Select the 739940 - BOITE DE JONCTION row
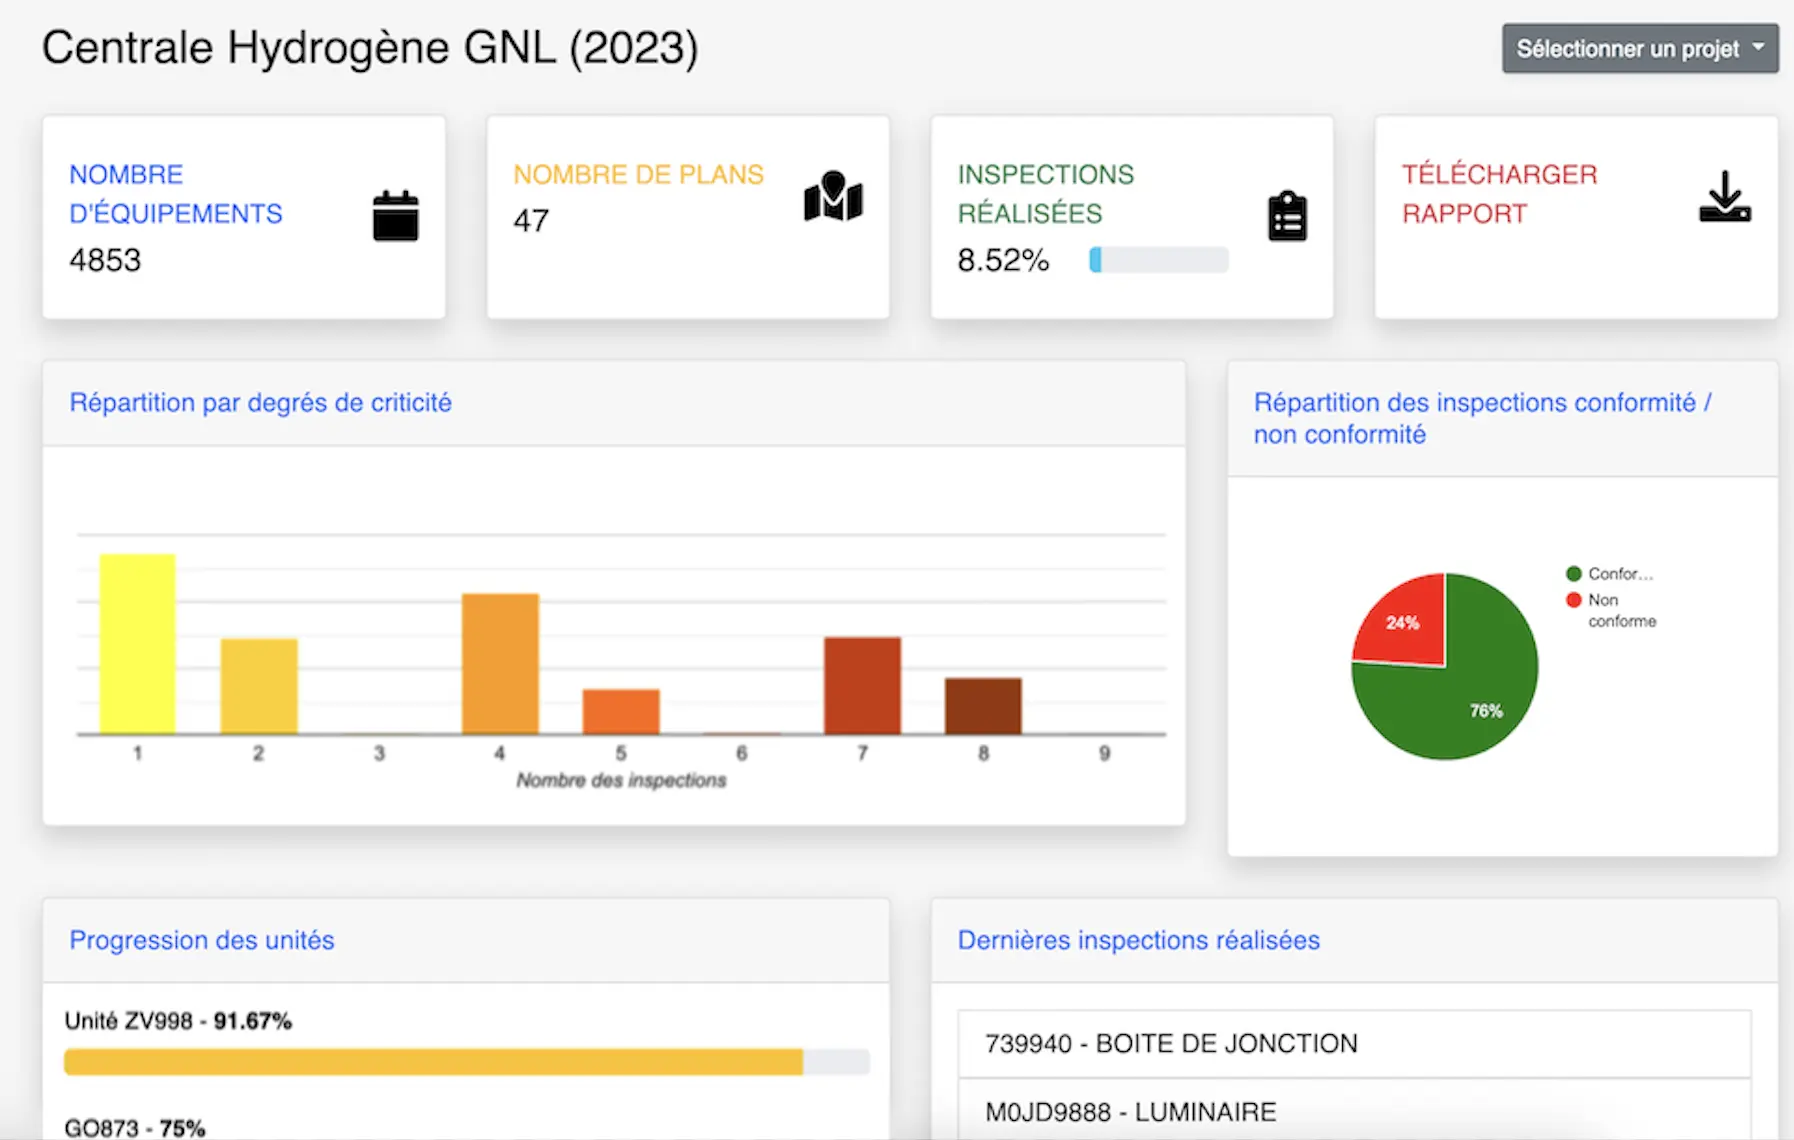 click(x=1354, y=1043)
